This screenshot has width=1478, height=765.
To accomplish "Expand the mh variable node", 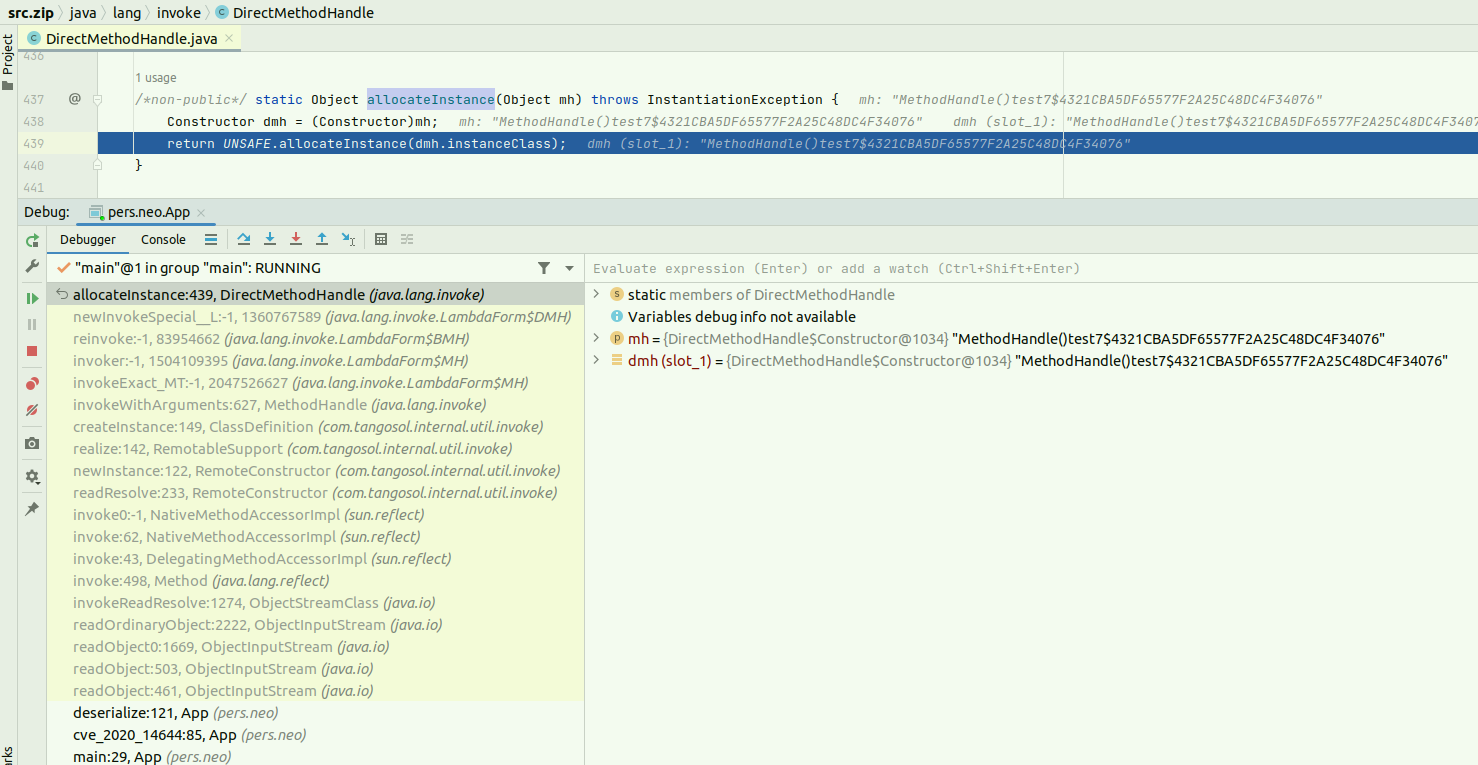I will point(597,338).
